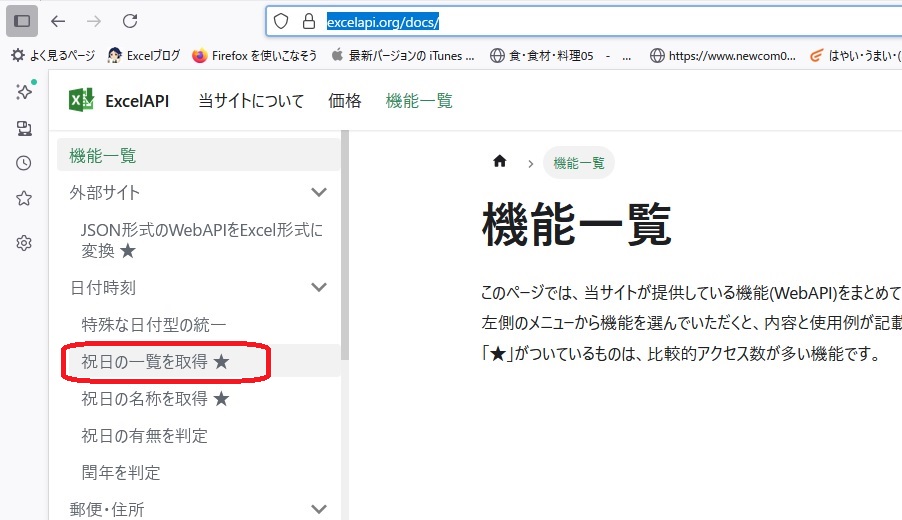Open 価格 in top navigation
The image size is (902, 520).
(345, 100)
